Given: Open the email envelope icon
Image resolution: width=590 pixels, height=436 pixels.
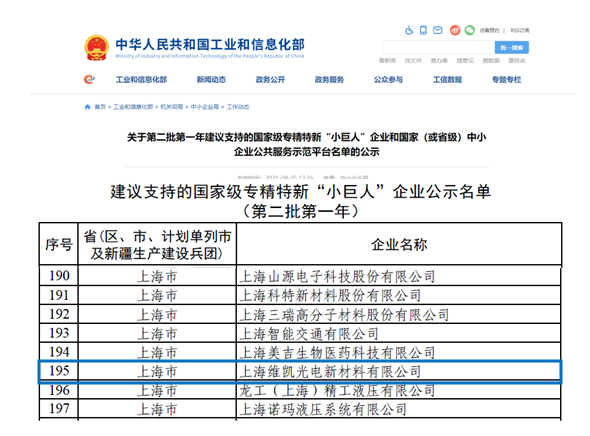Looking at the screenshot, I should [438, 30].
